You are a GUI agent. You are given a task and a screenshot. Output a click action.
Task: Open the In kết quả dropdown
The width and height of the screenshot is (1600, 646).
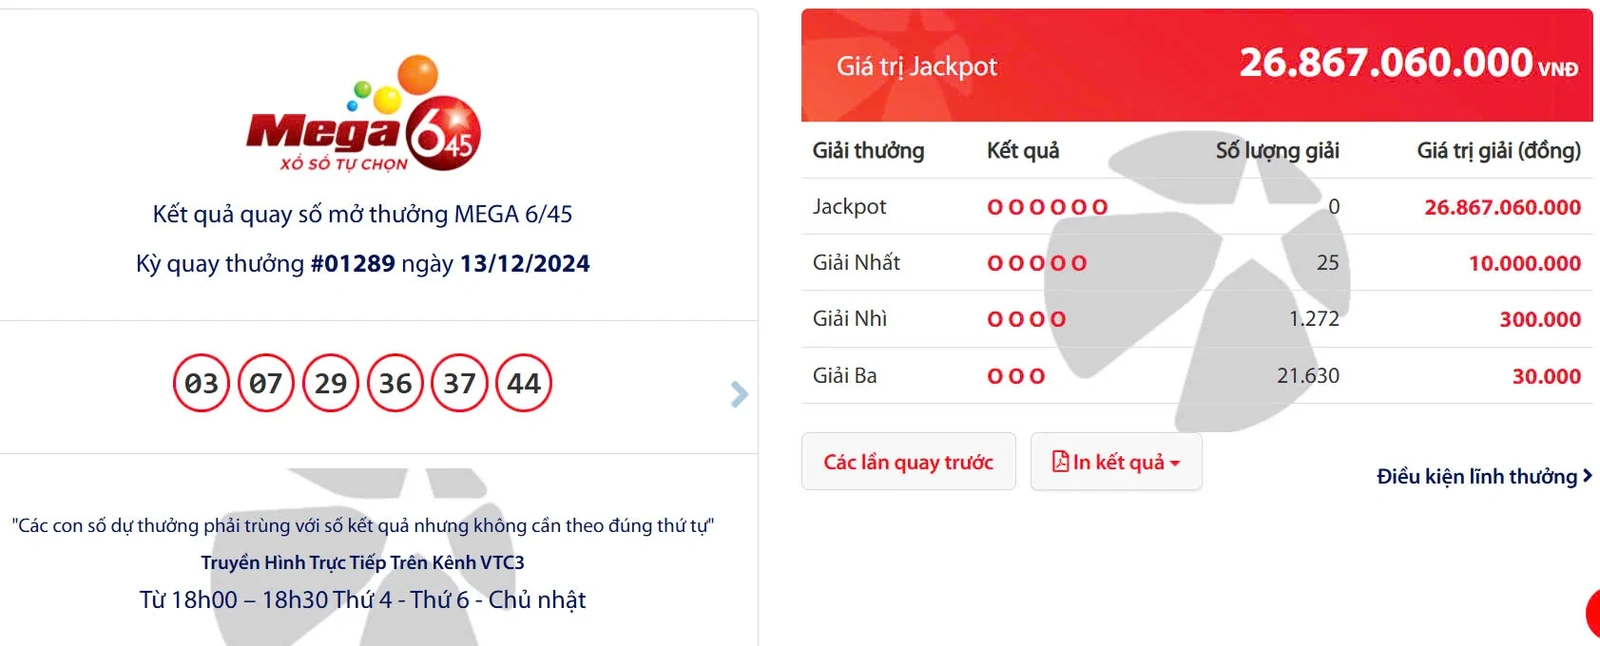pyautogui.click(x=1116, y=462)
